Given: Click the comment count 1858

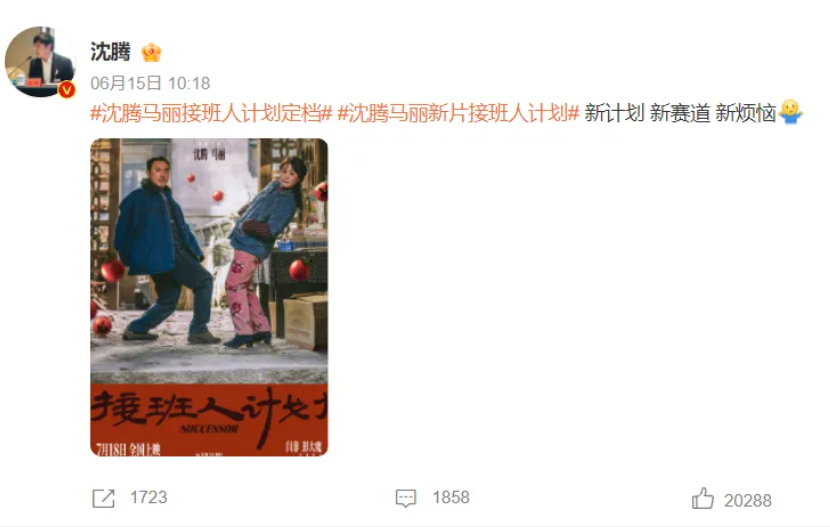Looking at the screenshot, I should (x=451, y=497).
